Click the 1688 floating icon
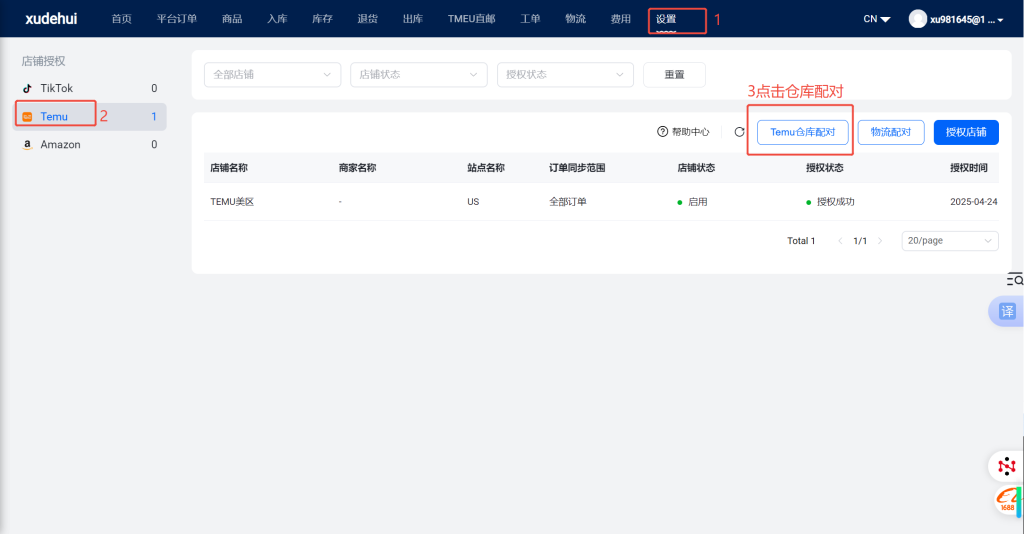 [1007, 501]
